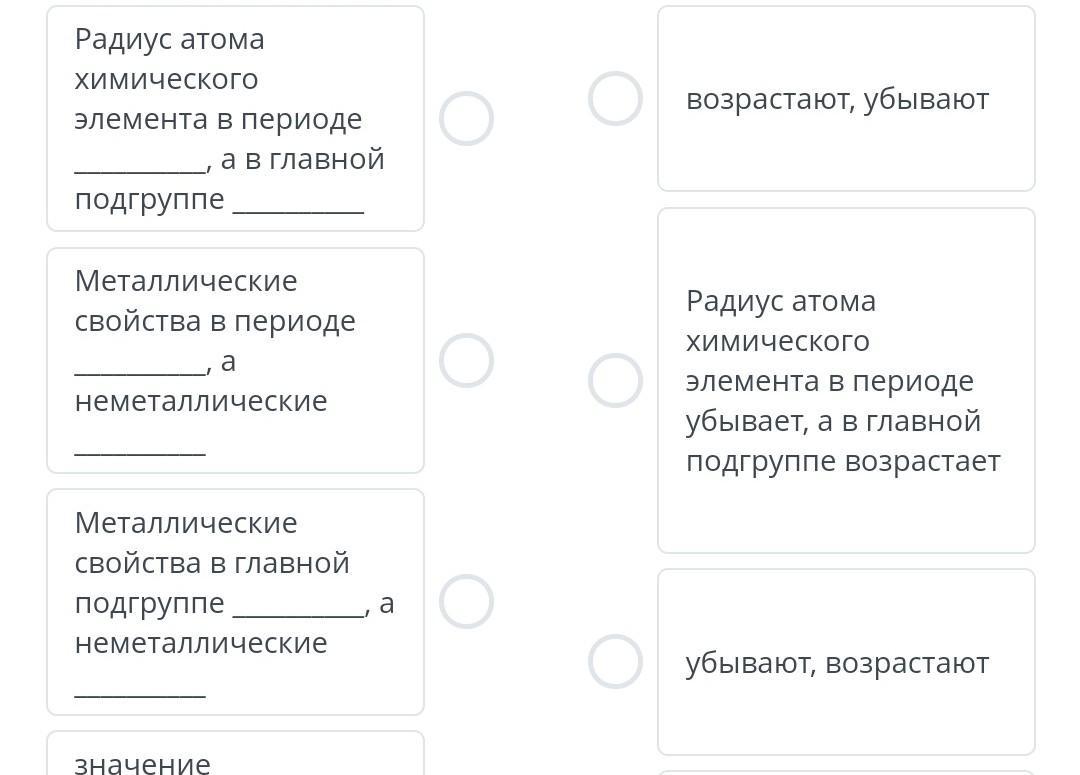Choose the answer card 'убывают, возрастают'
This screenshot has height=775, width=1080.
pyautogui.click(x=846, y=662)
